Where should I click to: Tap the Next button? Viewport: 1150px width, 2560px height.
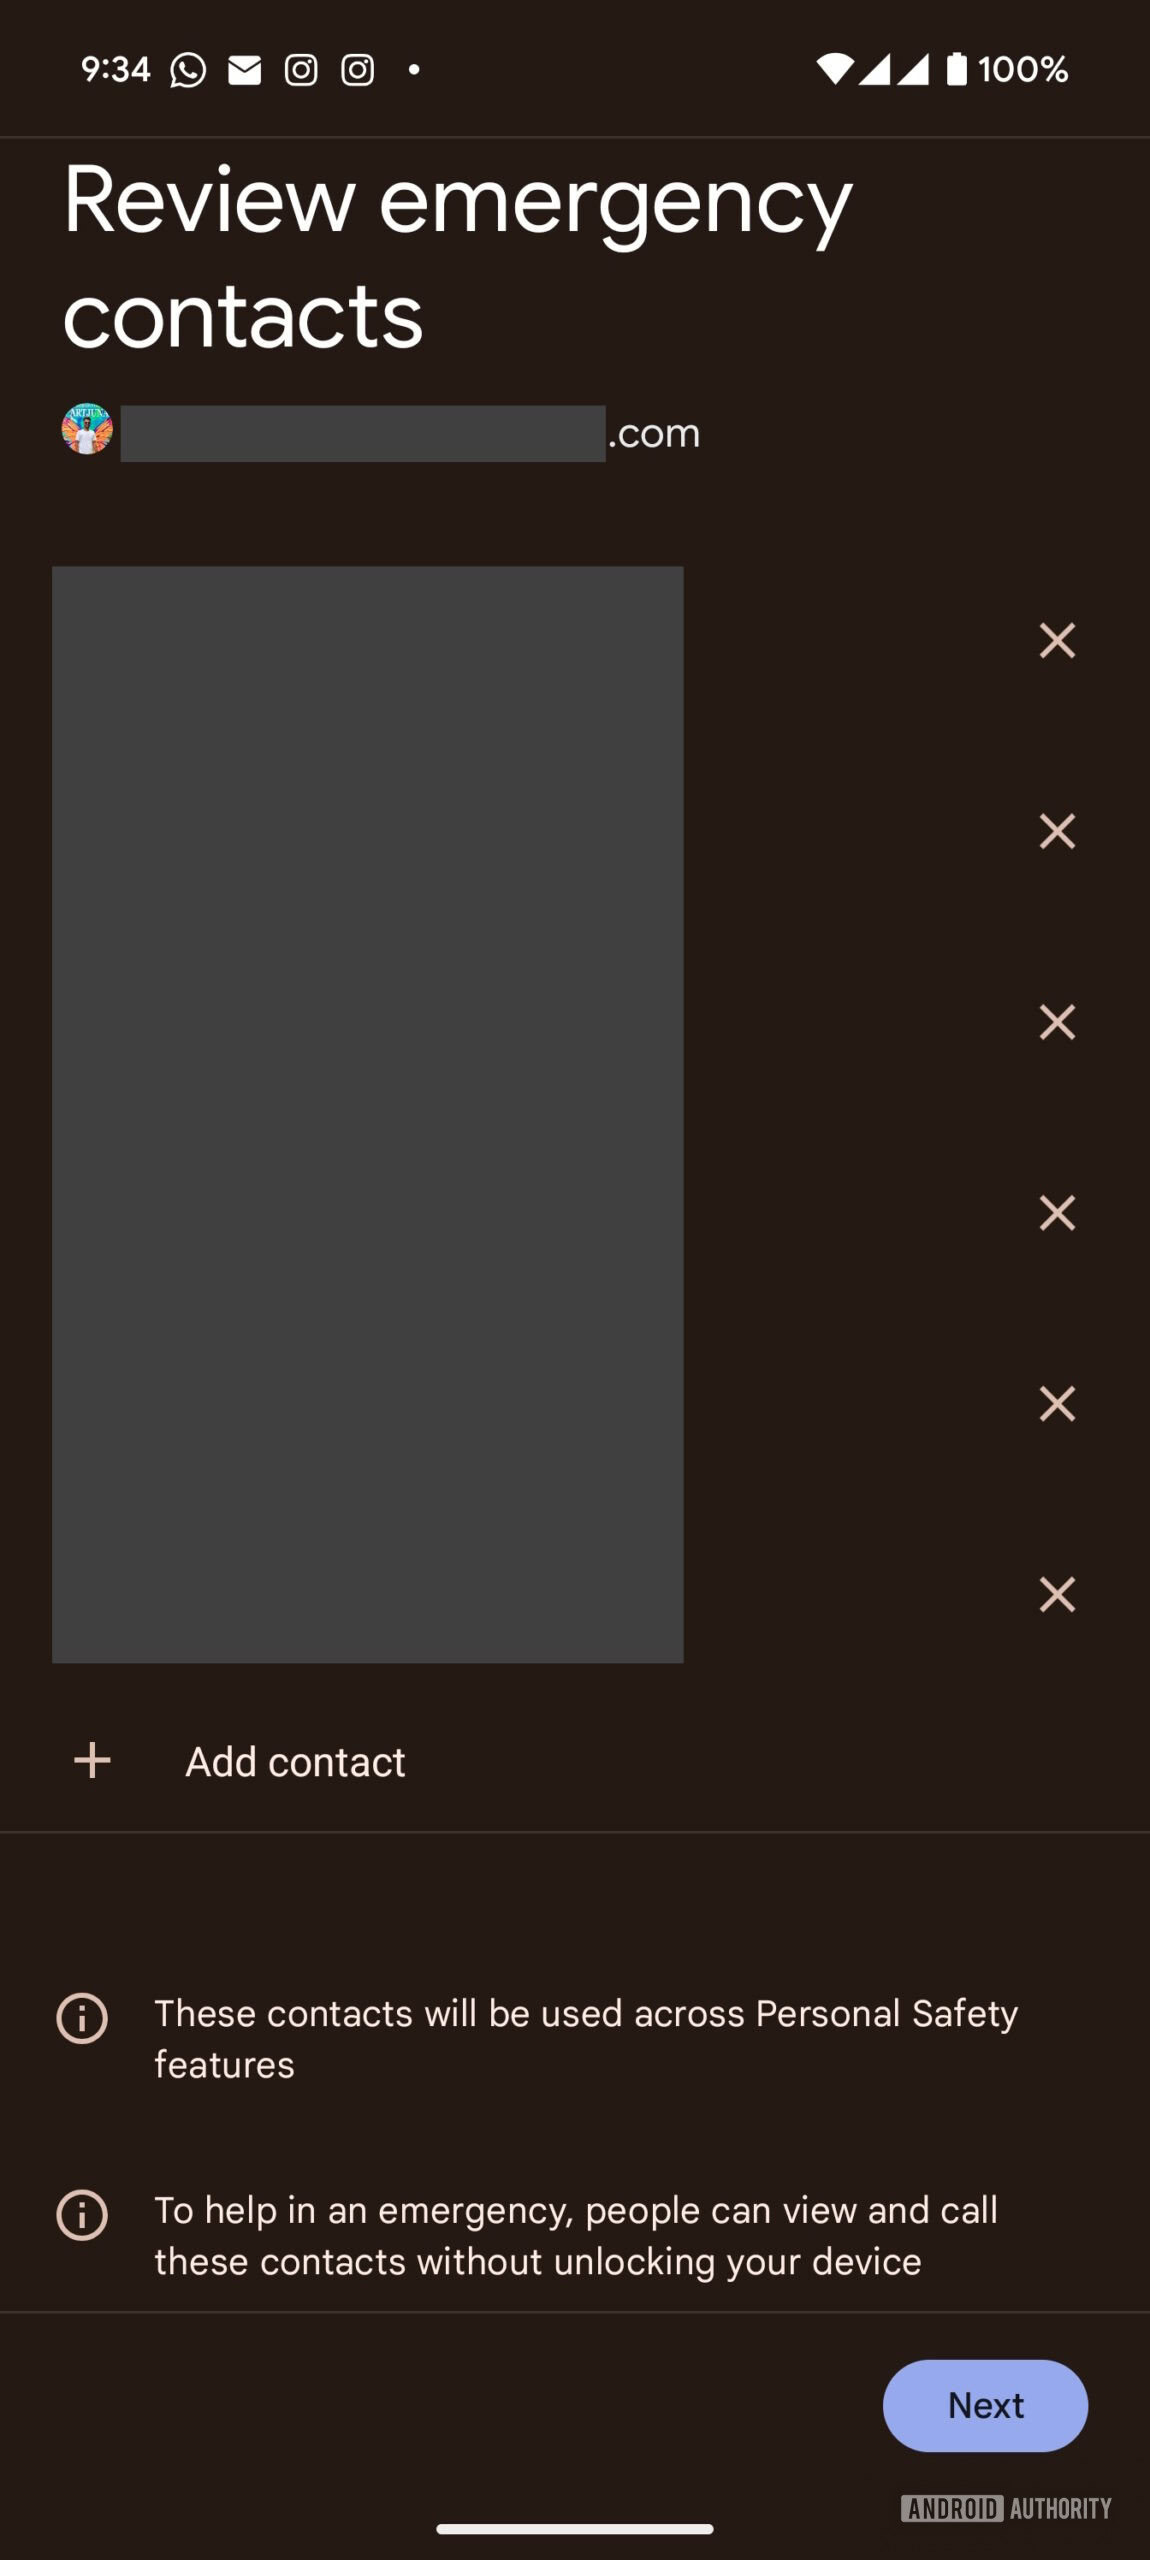[985, 2405]
